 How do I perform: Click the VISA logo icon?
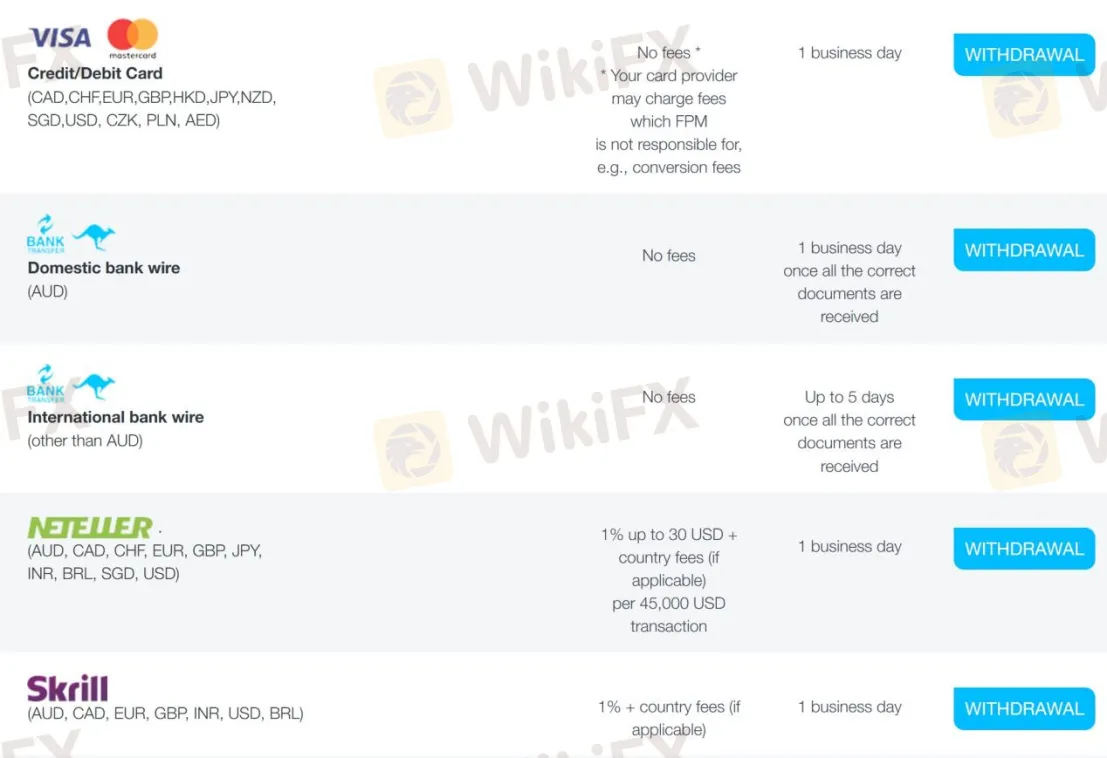[60, 37]
